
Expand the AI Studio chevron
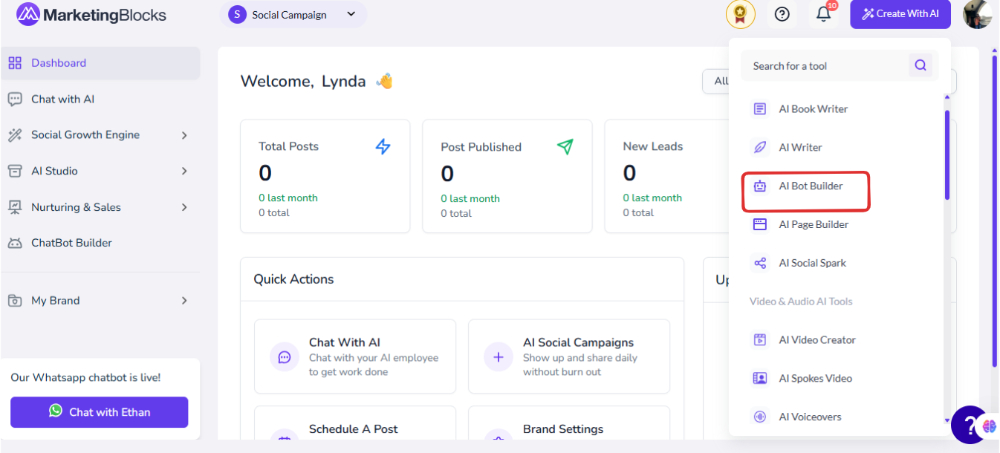click(x=184, y=171)
